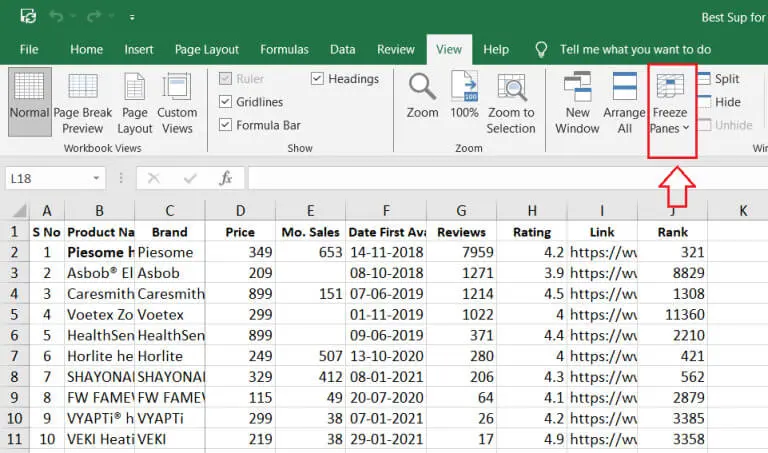Toggle the Formula Bar checkbox
Image resolution: width=768 pixels, height=453 pixels.
click(225, 125)
